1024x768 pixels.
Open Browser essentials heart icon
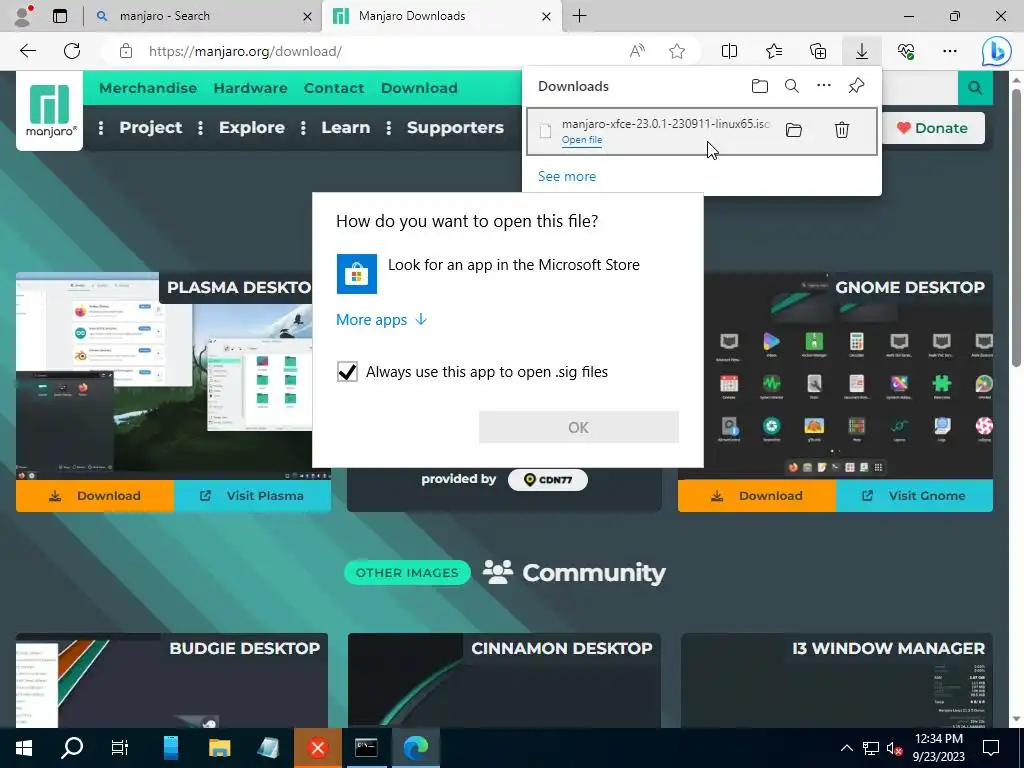[906, 51]
